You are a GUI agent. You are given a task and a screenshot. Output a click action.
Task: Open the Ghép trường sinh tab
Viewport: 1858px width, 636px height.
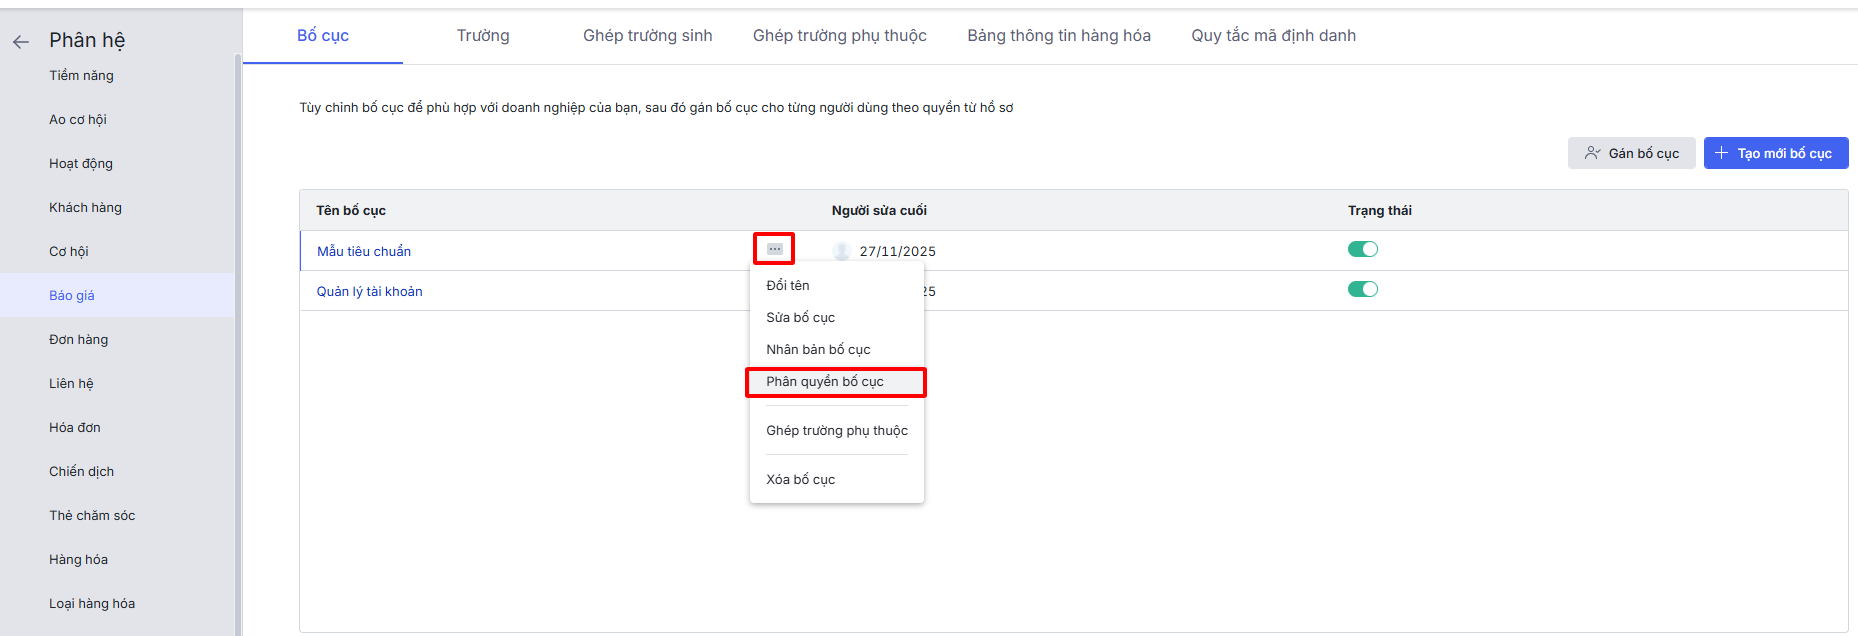(x=648, y=36)
